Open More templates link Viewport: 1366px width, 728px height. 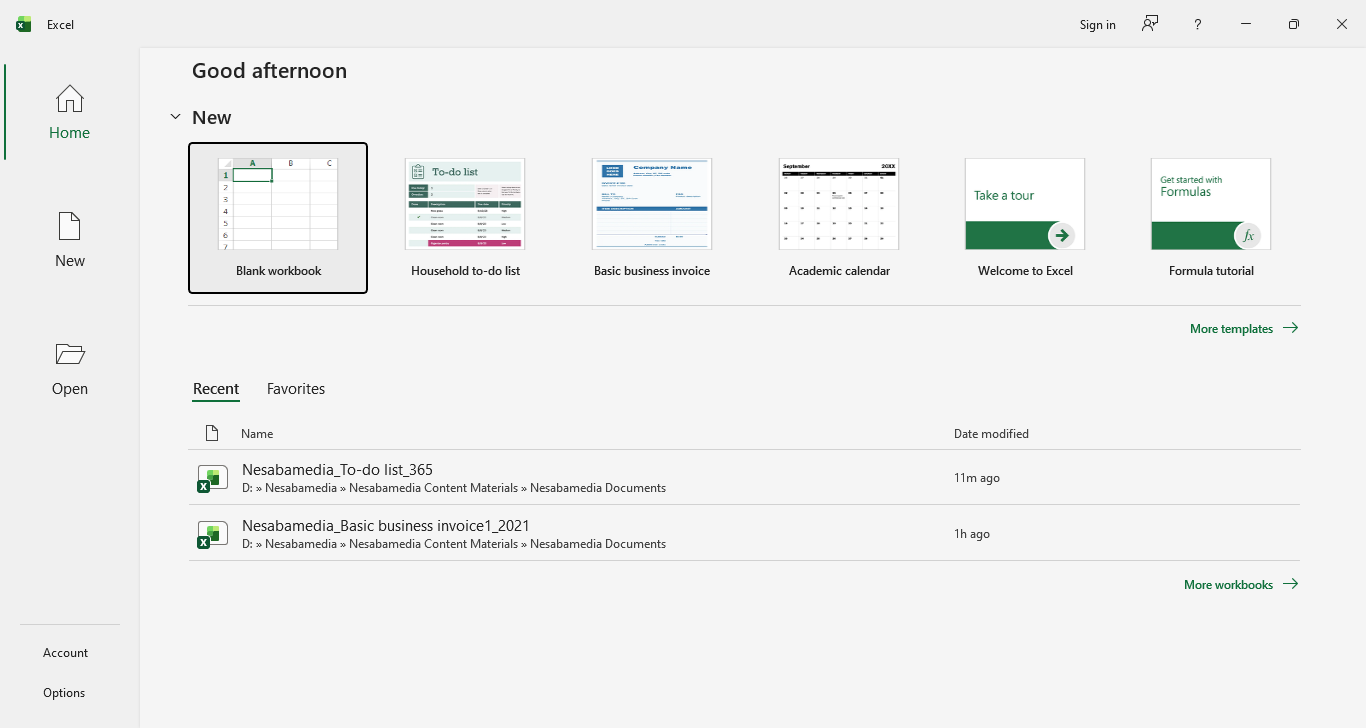click(x=1243, y=328)
